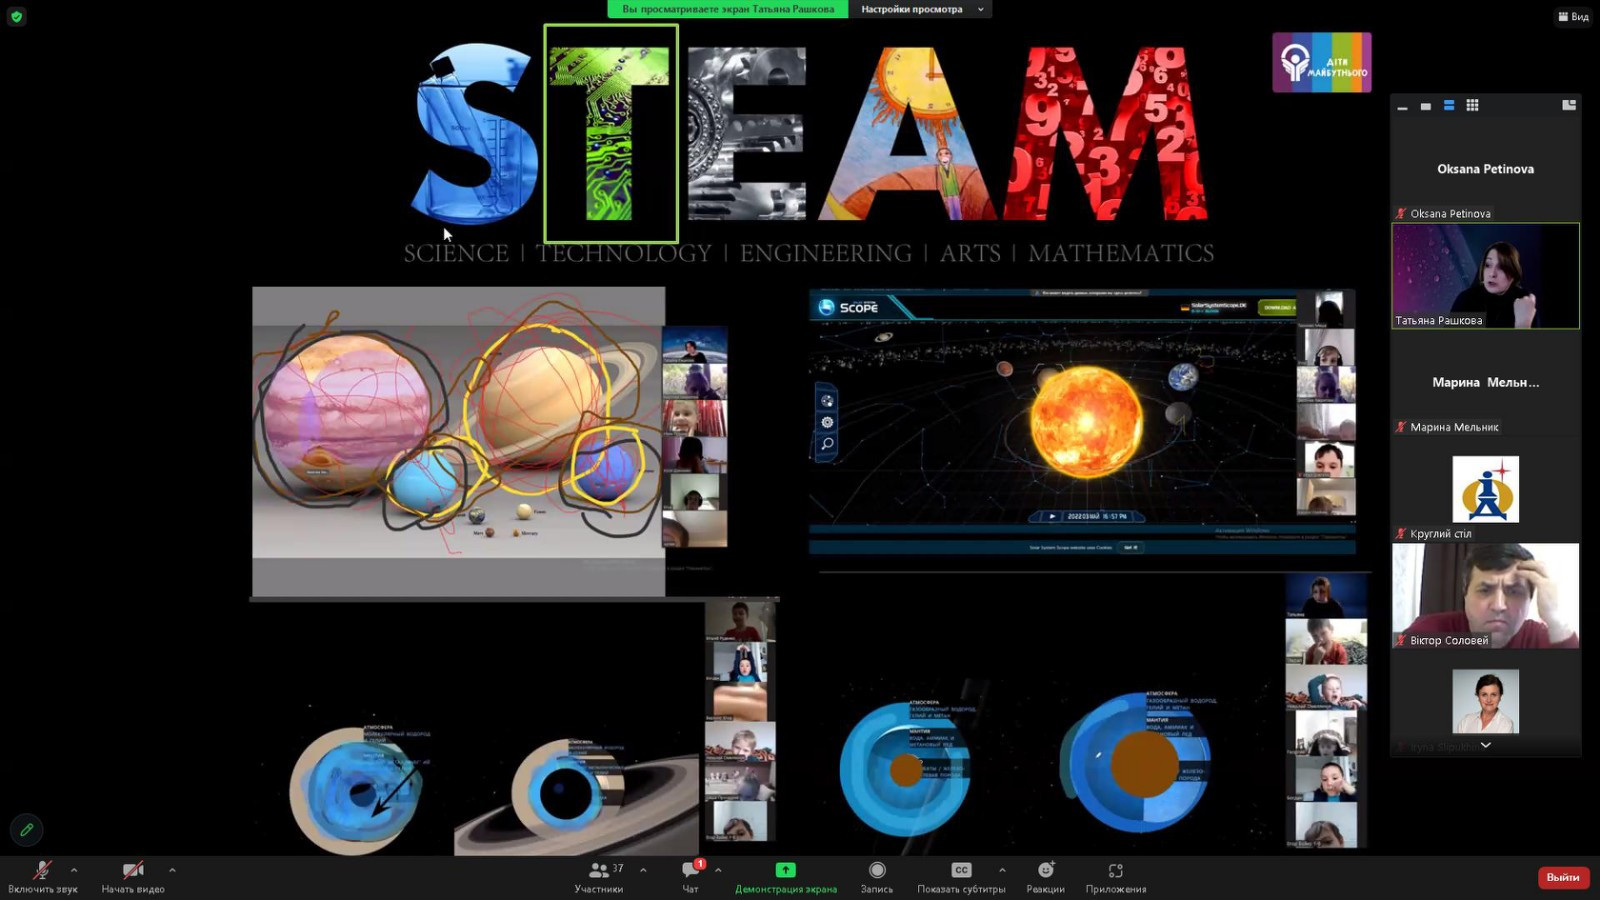Click the Діти майбутнього logo in the slide
1600x900 pixels.
[x=1321, y=62]
